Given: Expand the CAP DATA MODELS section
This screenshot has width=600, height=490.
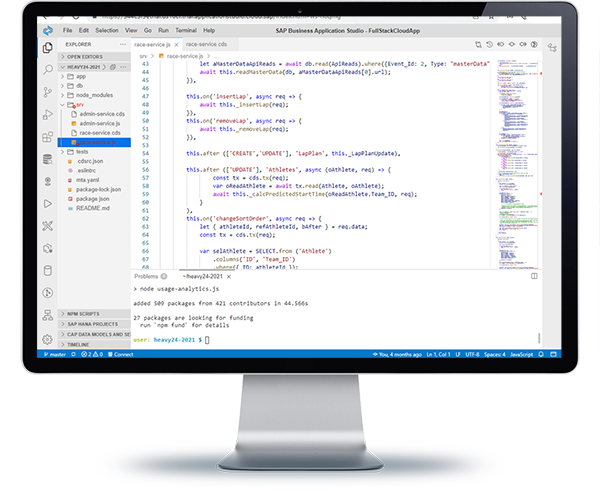Looking at the screenshot, I should [x=94, y=334].
